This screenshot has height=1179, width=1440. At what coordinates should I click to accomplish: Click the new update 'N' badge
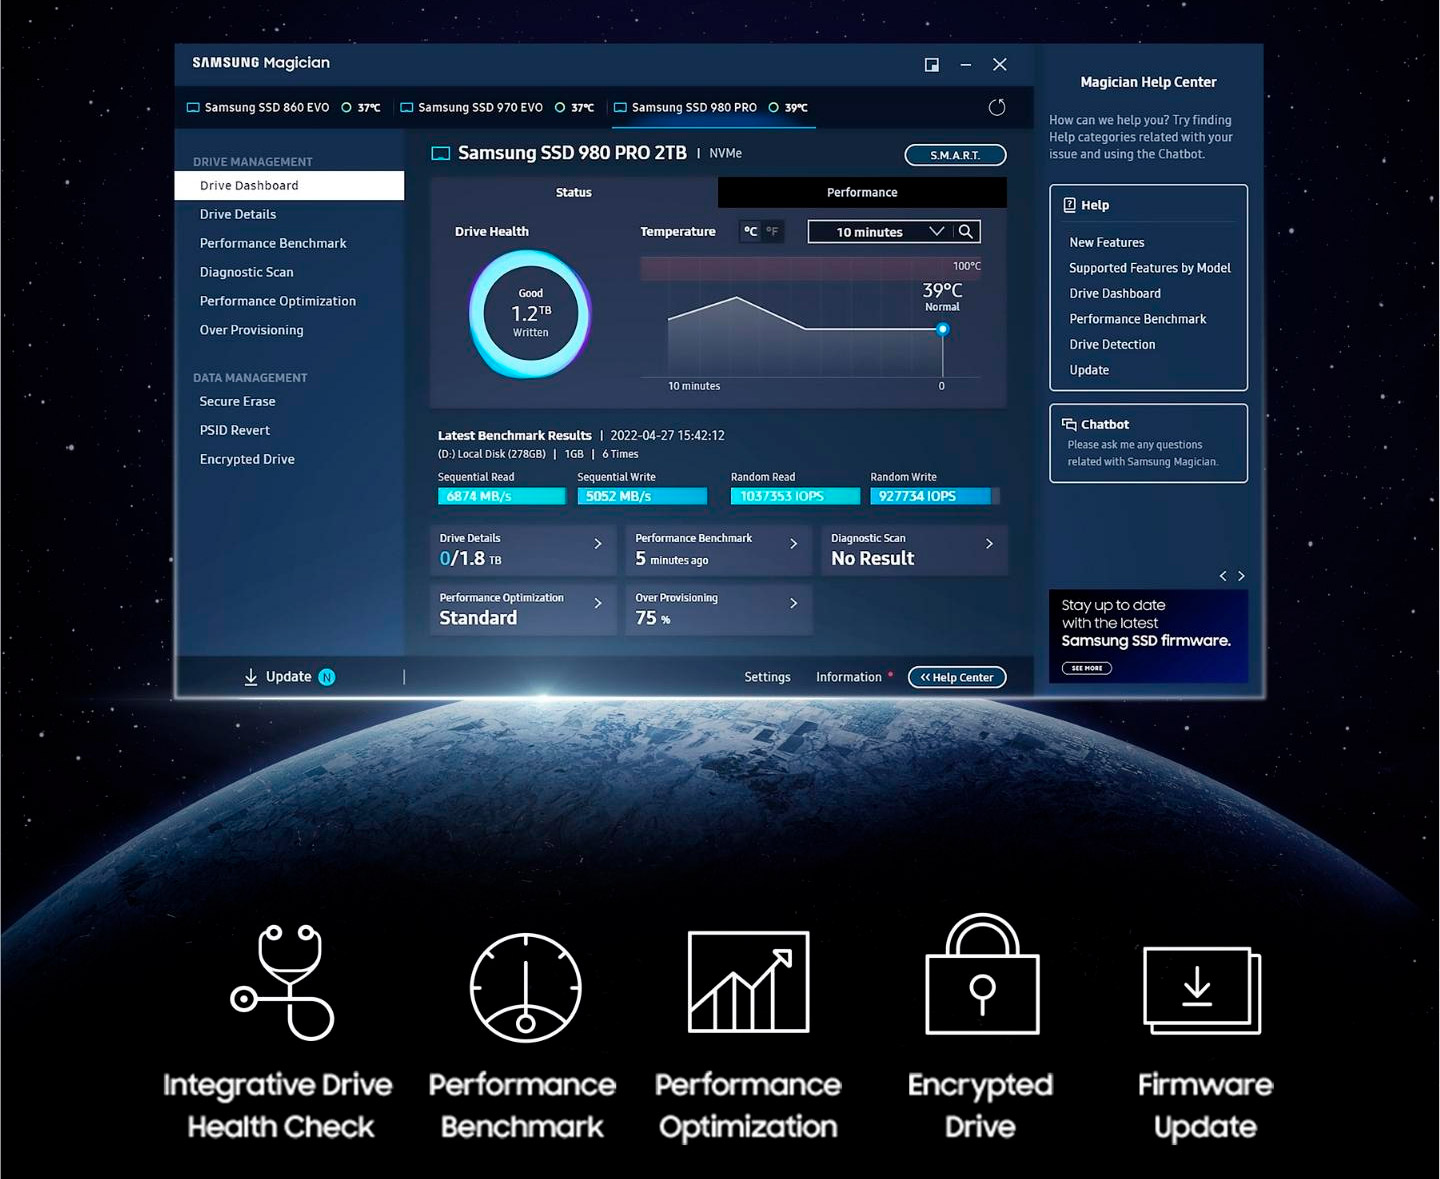pos(327,677)
